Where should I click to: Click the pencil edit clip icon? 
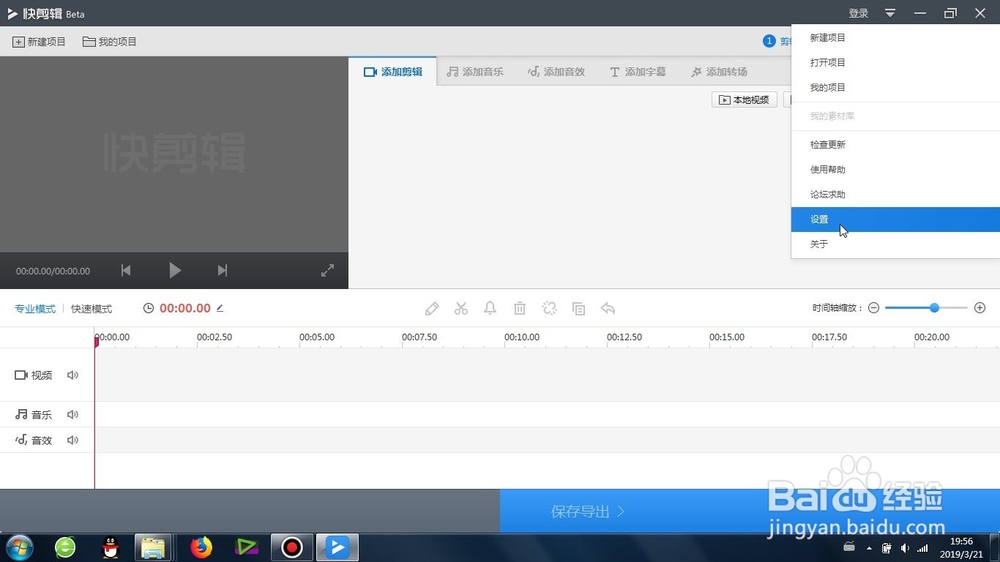tap(432, 309)
